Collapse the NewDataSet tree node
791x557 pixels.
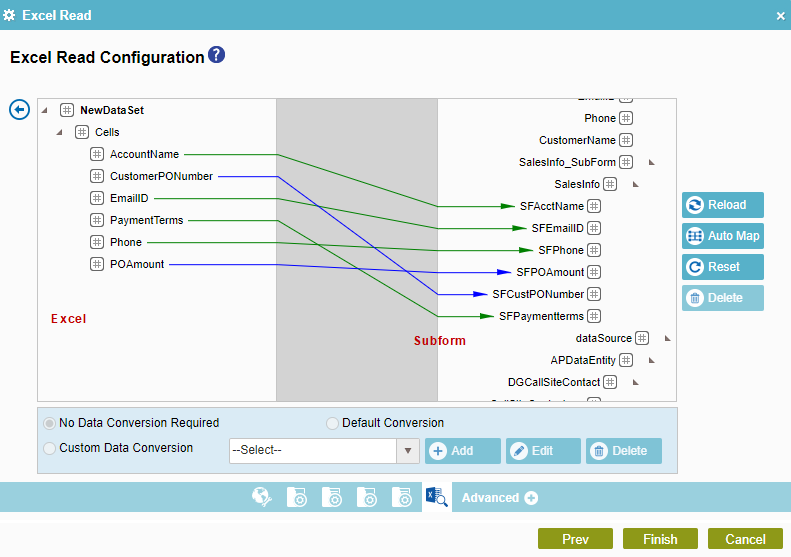[x=45, y=110]
